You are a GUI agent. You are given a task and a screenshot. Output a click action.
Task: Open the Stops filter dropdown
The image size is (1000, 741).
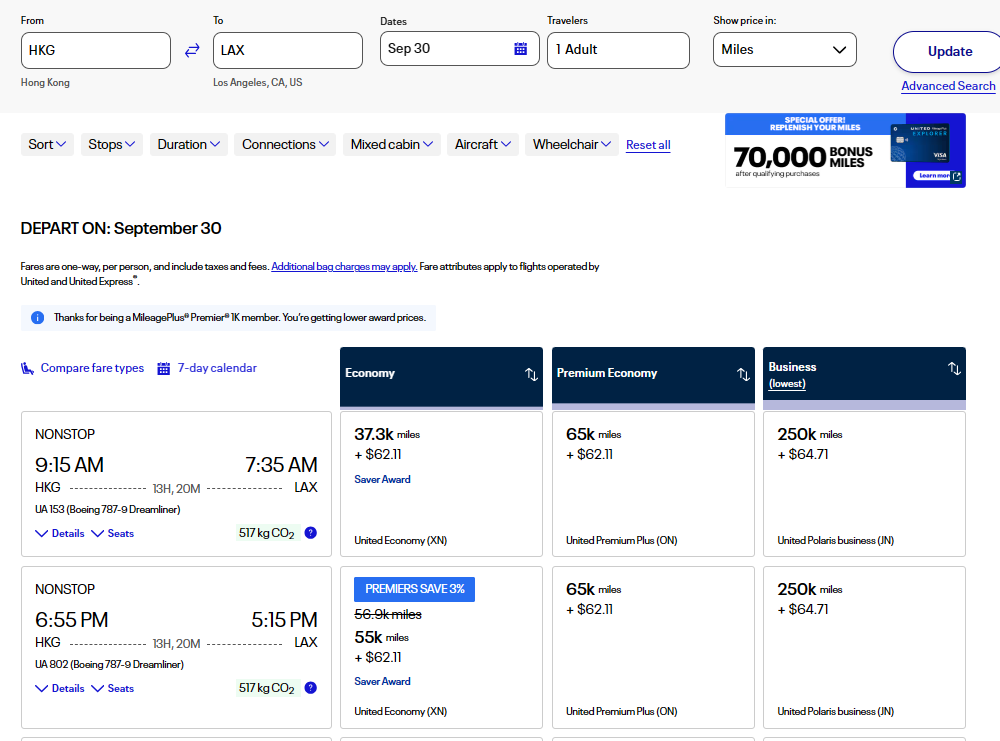point(112,144)
